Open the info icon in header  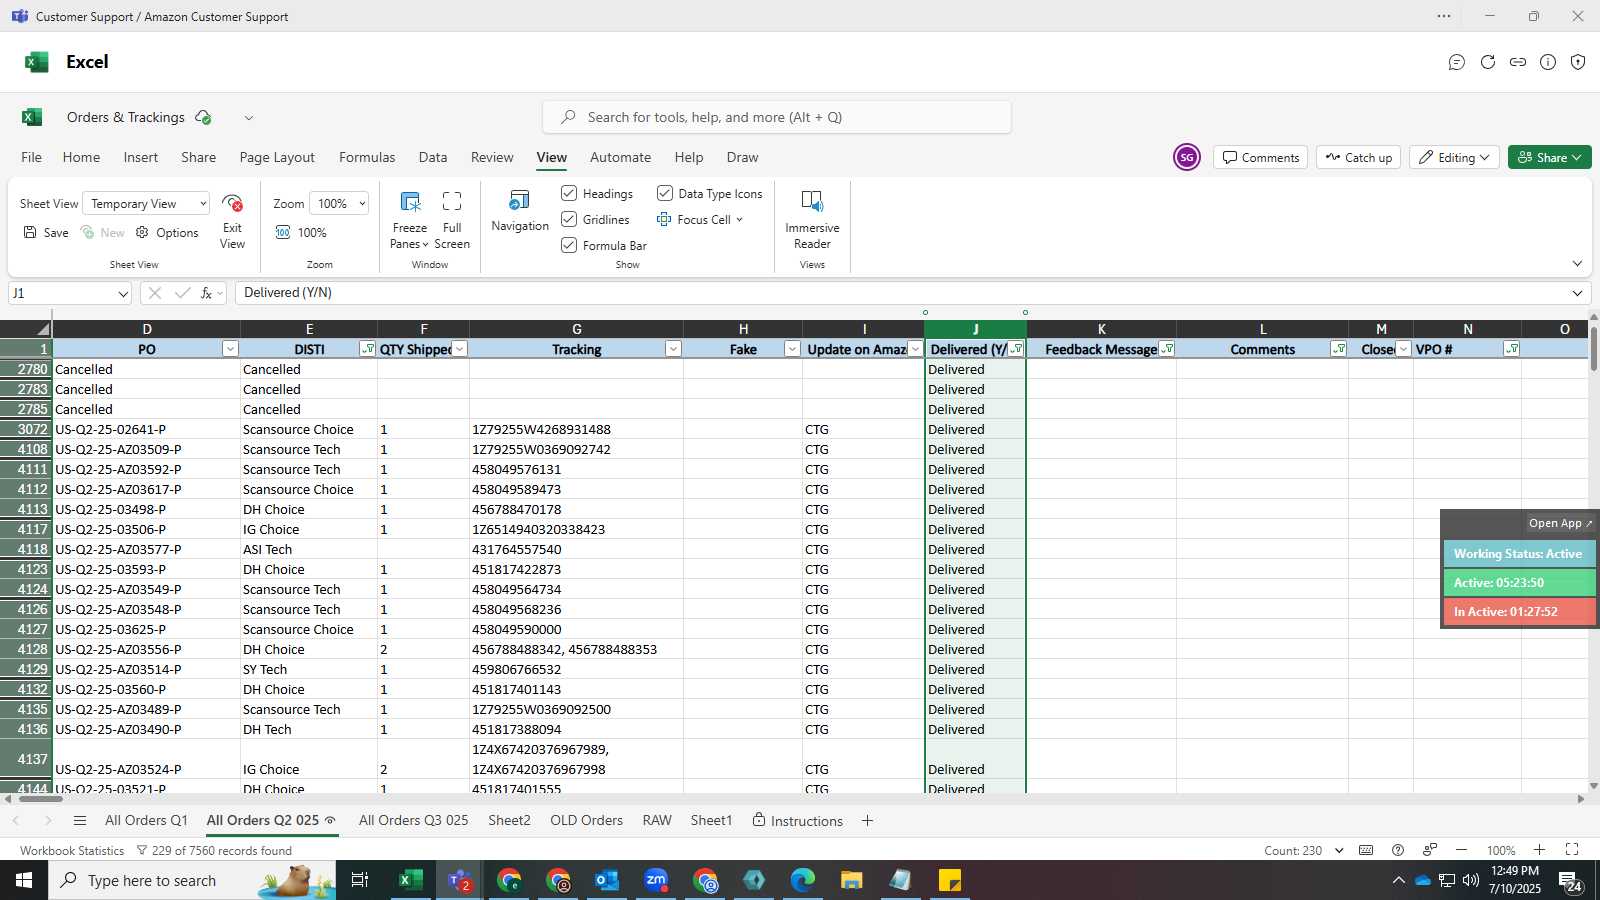[x=1548, y=62]
